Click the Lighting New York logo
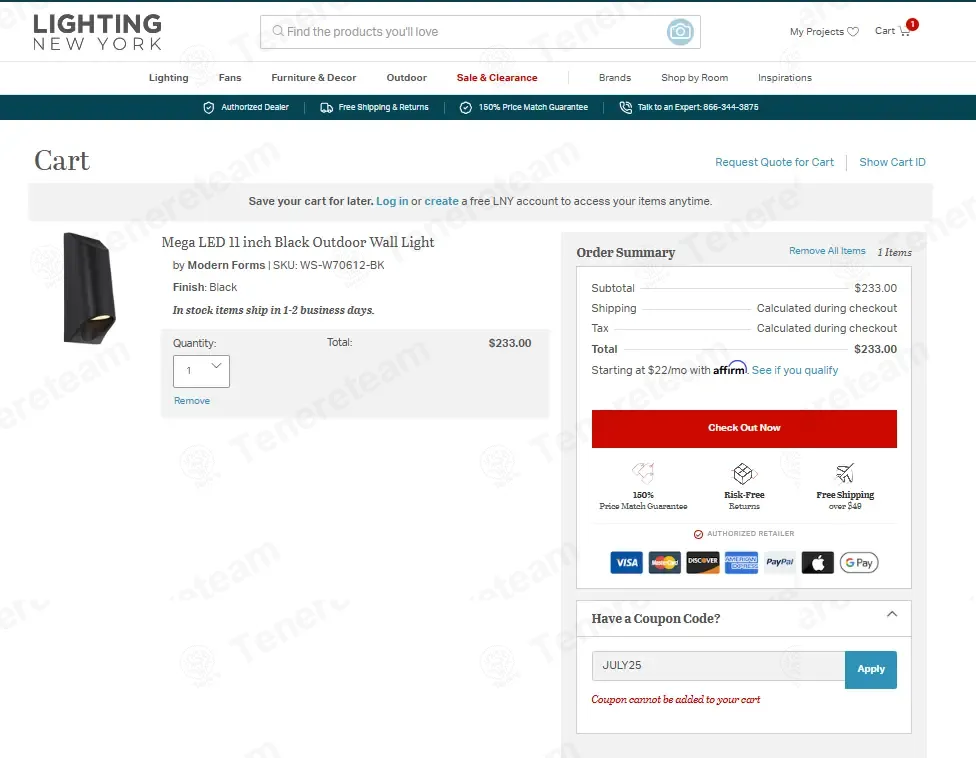The image size is (976, 758). [x=97, y=32]
